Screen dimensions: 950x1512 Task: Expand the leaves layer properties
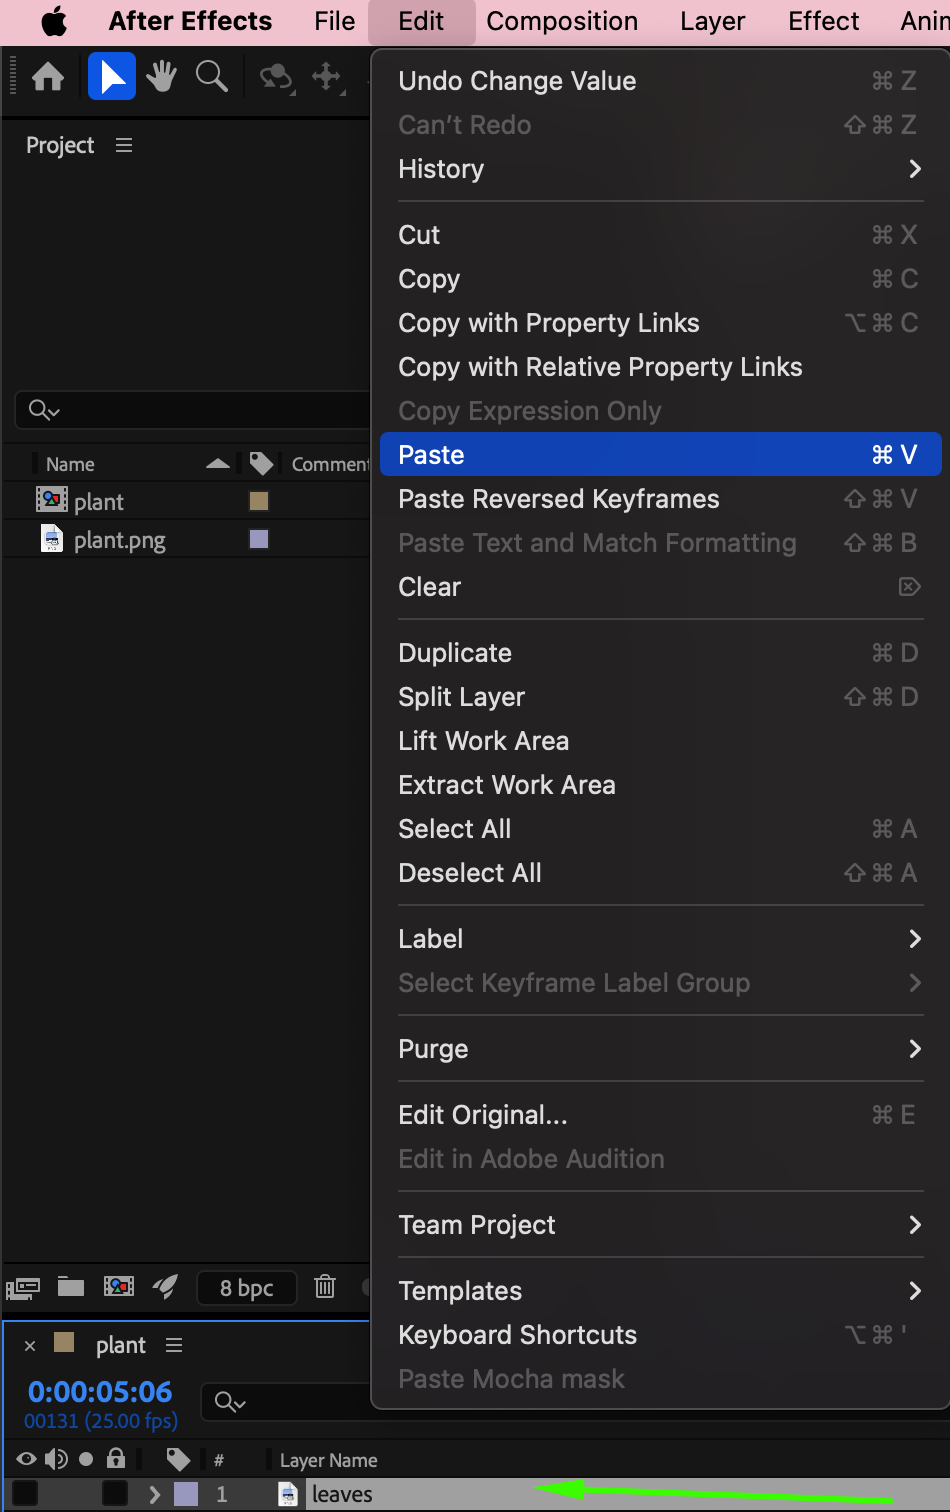pyautogui.click(x=154, y=1495)
